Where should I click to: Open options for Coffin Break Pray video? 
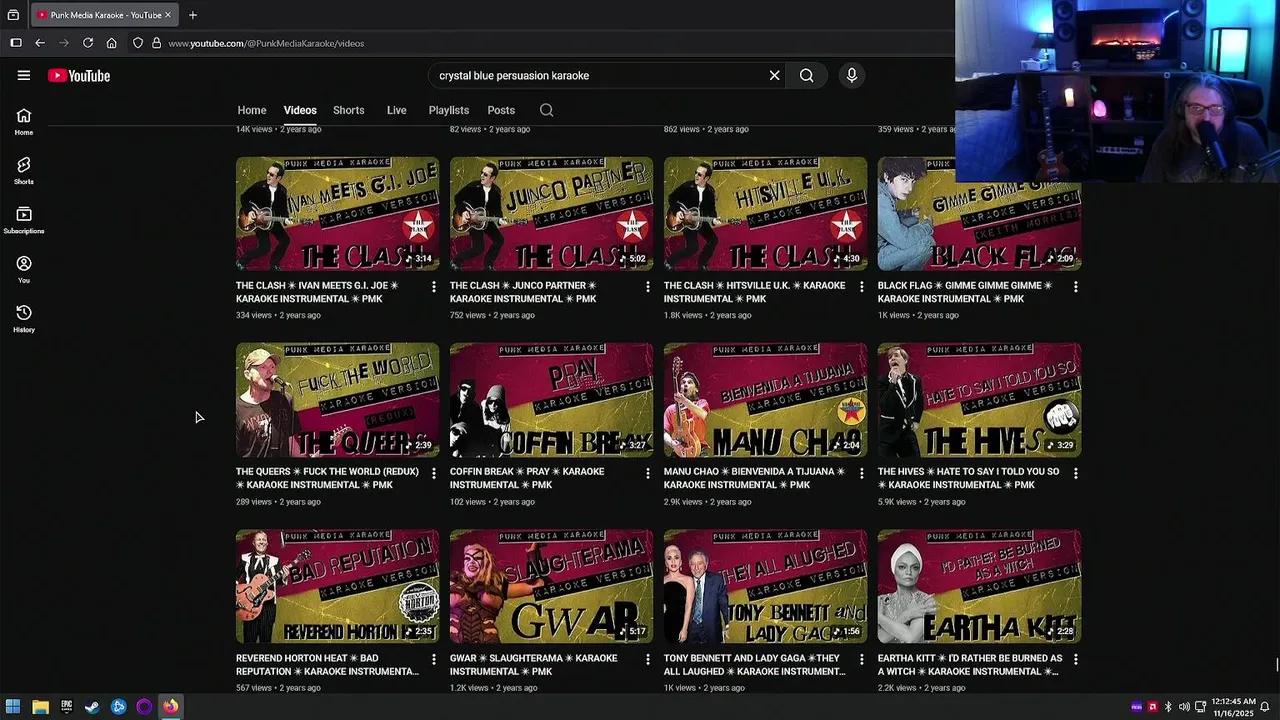(x=647, y=473)
